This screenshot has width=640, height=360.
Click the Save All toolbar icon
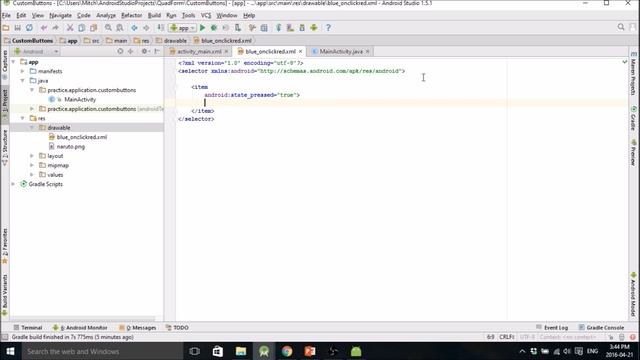[18, 28]
